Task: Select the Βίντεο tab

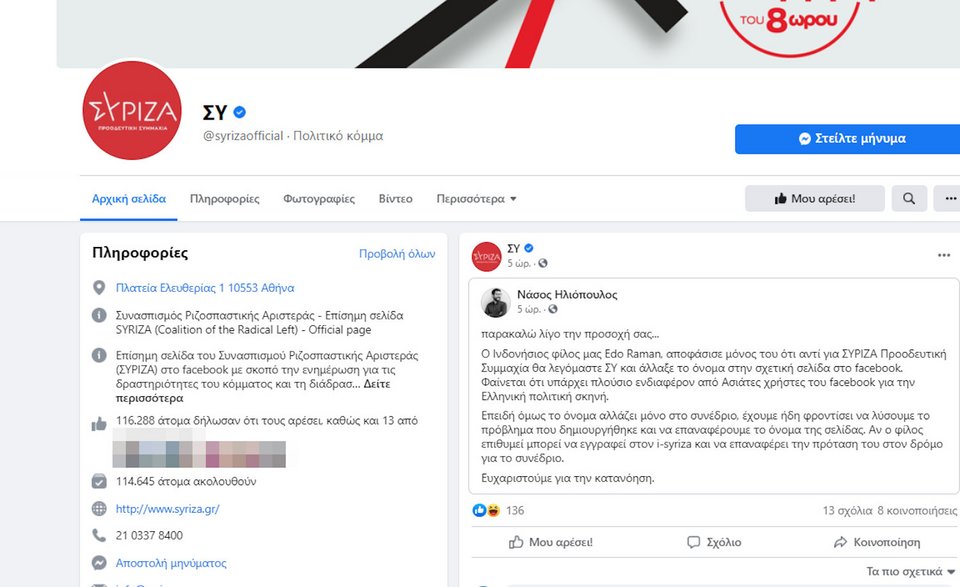Action: (396, 199)
